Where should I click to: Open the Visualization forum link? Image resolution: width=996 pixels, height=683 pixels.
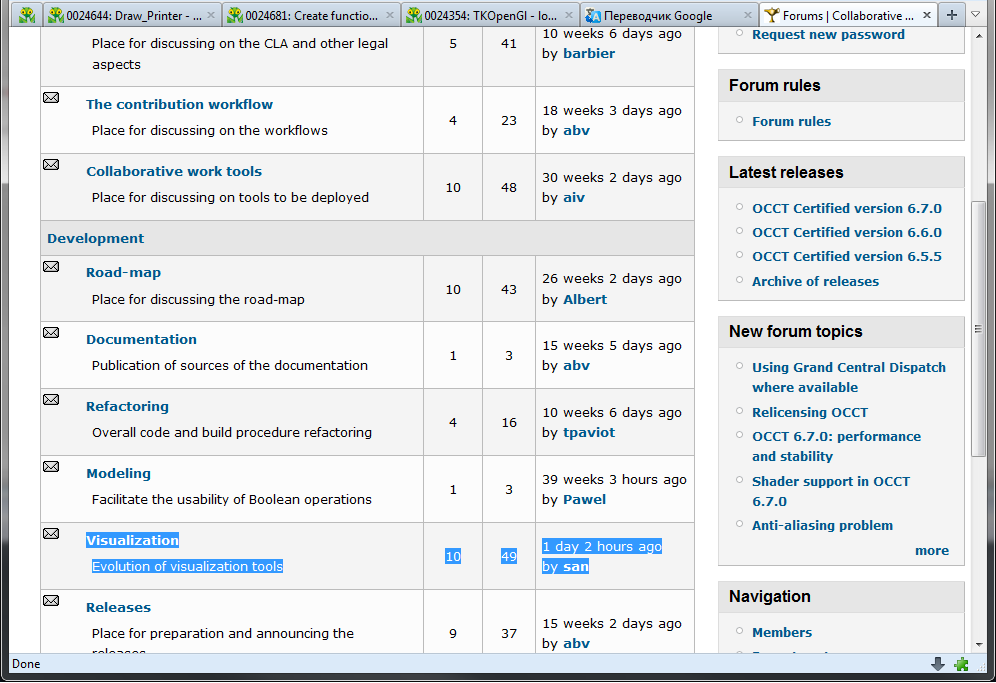point(132,540)
